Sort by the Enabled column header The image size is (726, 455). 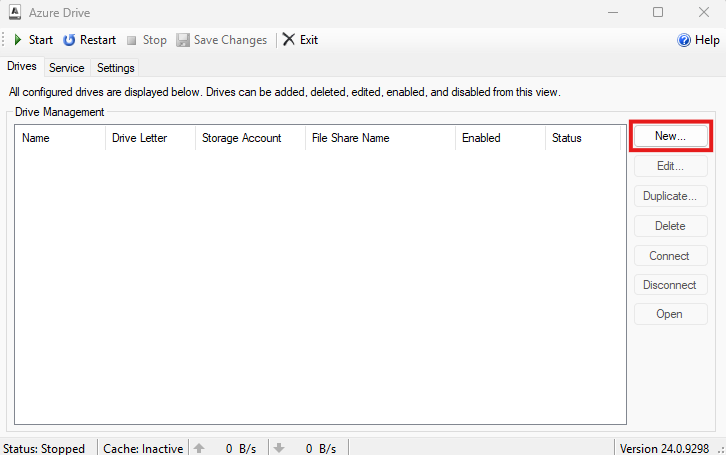[x=501, y=138]
